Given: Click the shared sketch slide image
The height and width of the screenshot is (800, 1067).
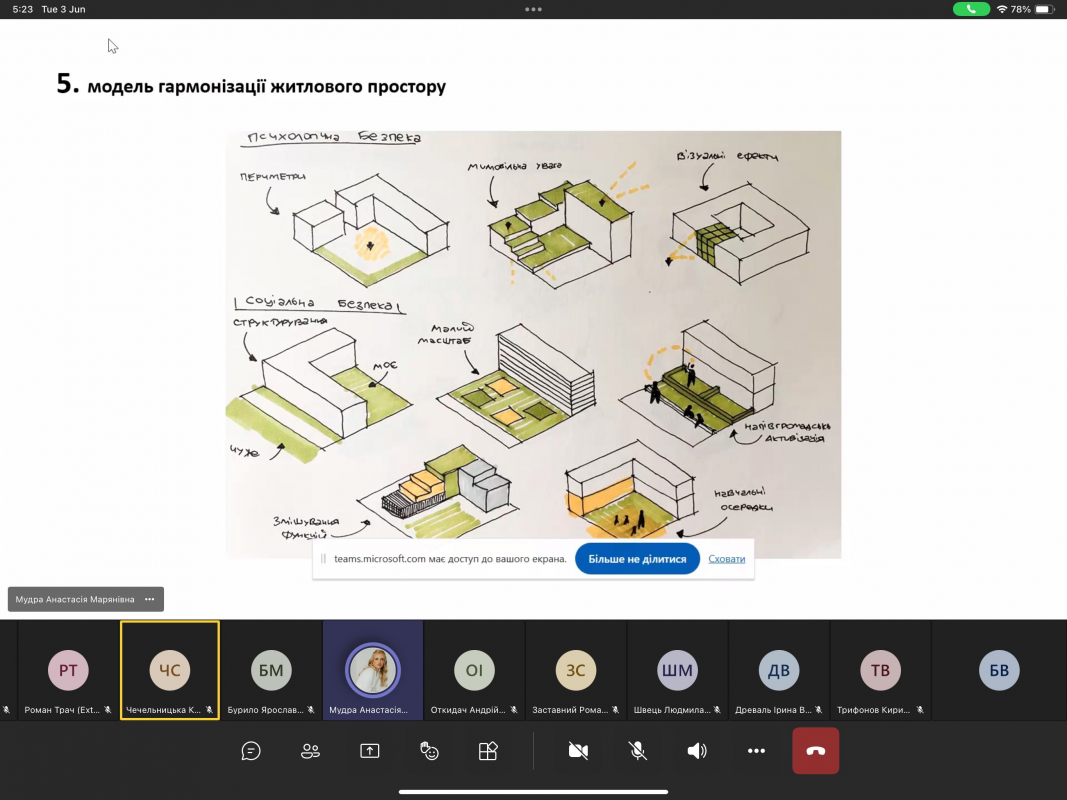Looking at the screenshot, I should [533, 330].
